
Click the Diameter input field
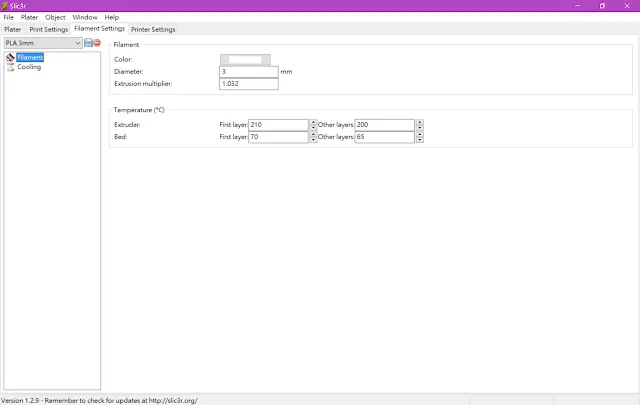tap(249, 72)
